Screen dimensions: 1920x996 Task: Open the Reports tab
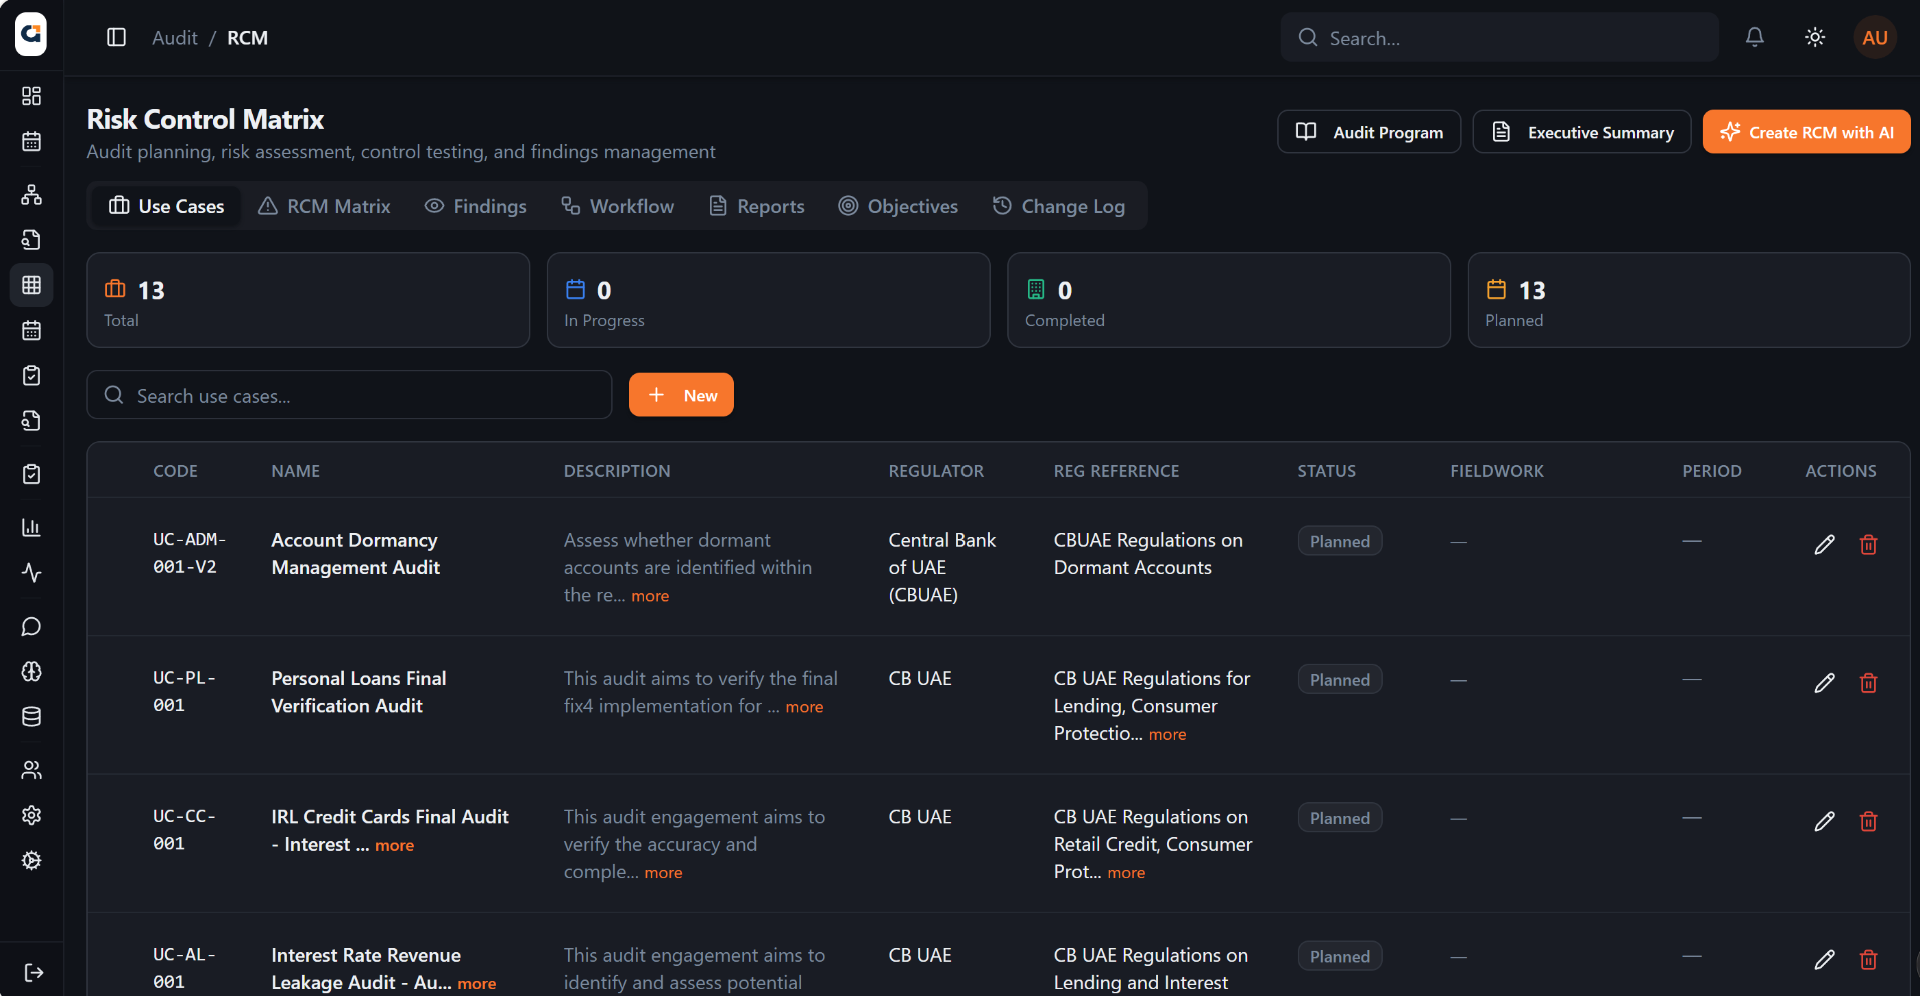pyautogui.click(x=756, y=206)
